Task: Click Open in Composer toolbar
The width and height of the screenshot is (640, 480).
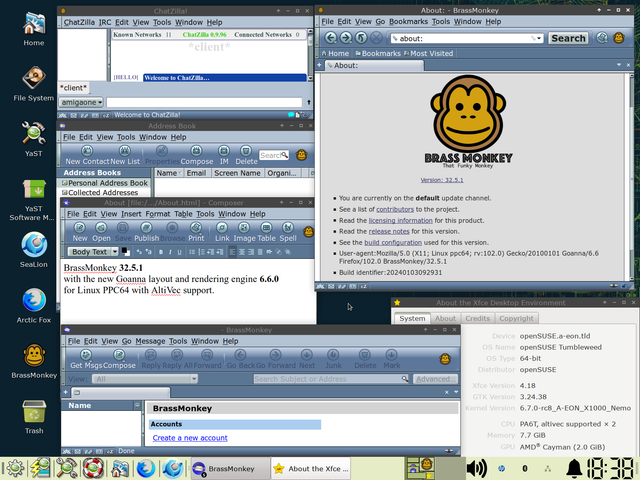Action: click(x=101, y=232)
